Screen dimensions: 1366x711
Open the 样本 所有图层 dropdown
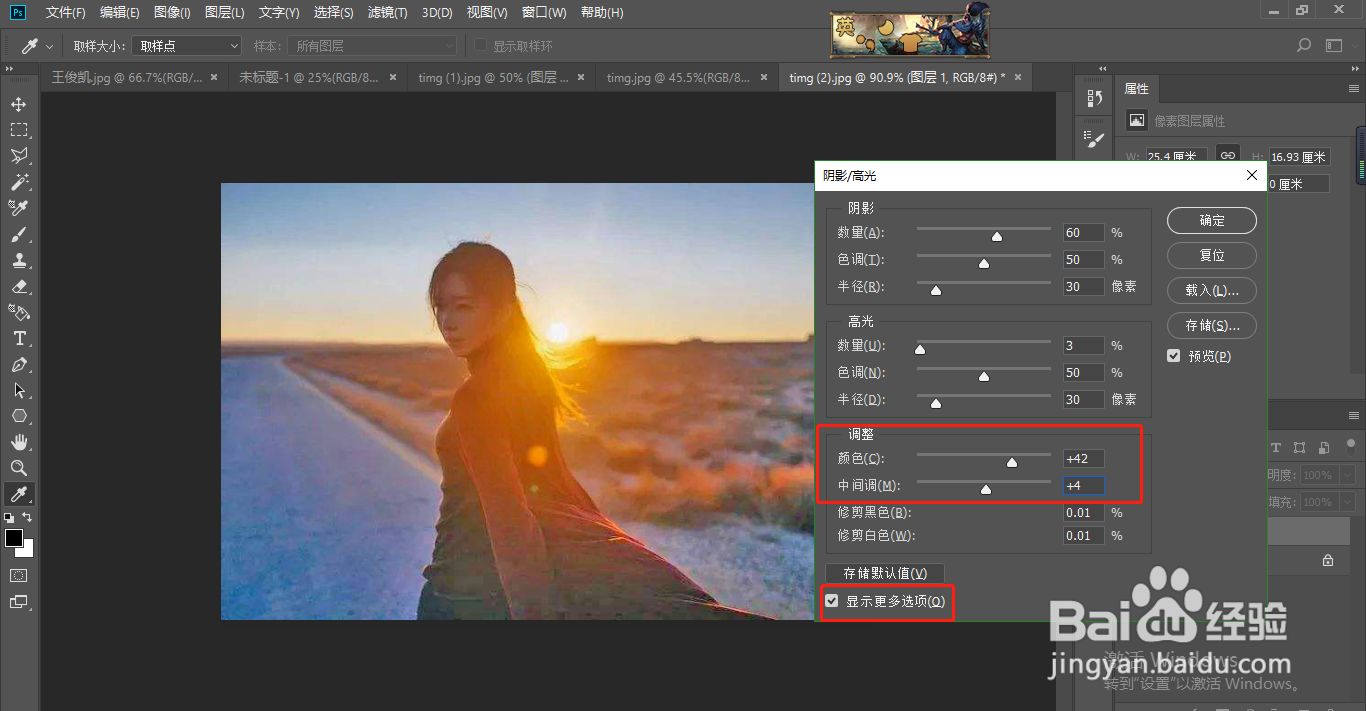coord(372,46)
